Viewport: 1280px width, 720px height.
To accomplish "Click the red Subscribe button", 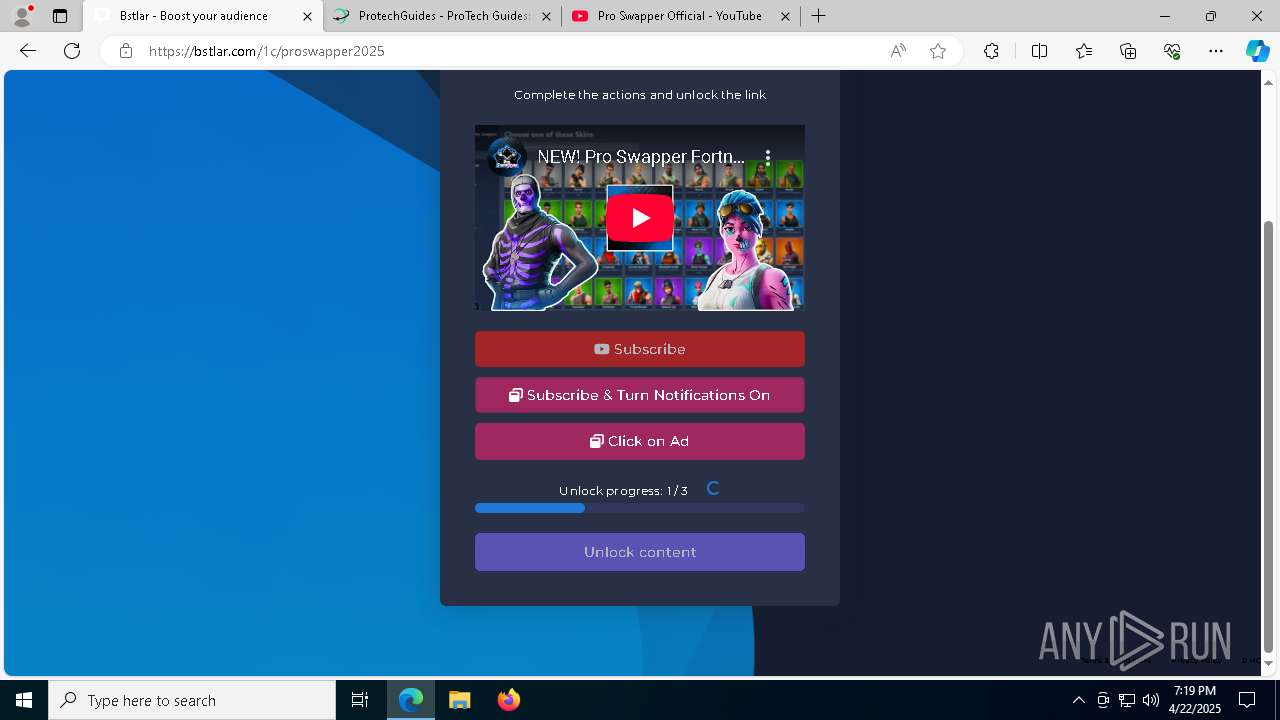I will [640, 349].
